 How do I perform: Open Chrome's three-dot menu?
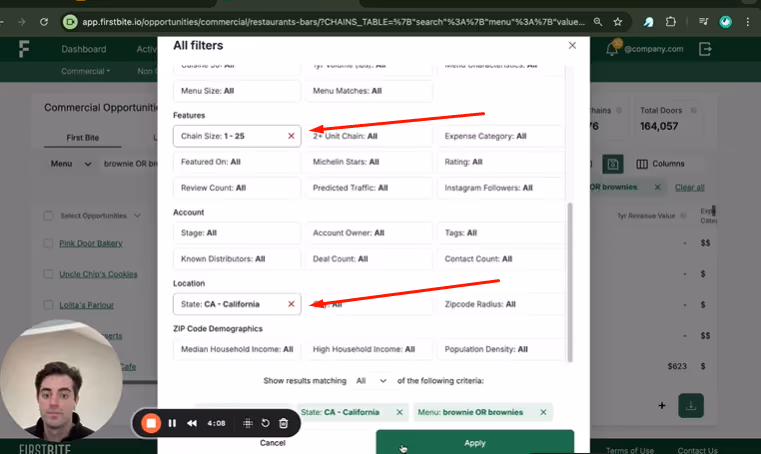pos(748,22)
